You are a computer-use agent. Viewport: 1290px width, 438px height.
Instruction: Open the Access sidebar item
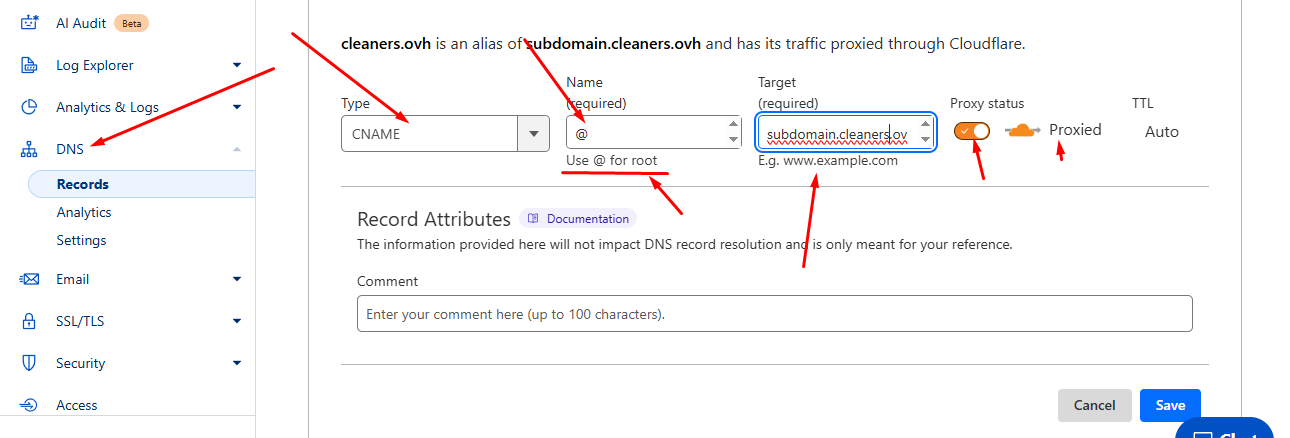pyautogui.click(x=77, y=405)
